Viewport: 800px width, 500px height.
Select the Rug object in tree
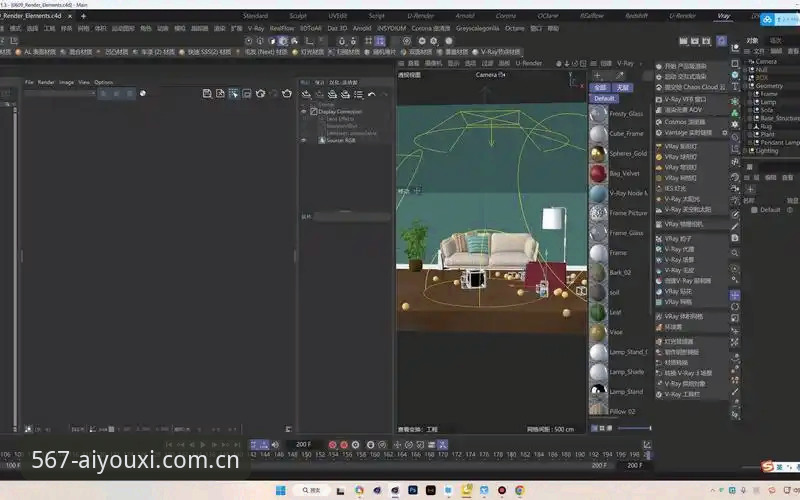pyautogui.click(x=766, y=127)
